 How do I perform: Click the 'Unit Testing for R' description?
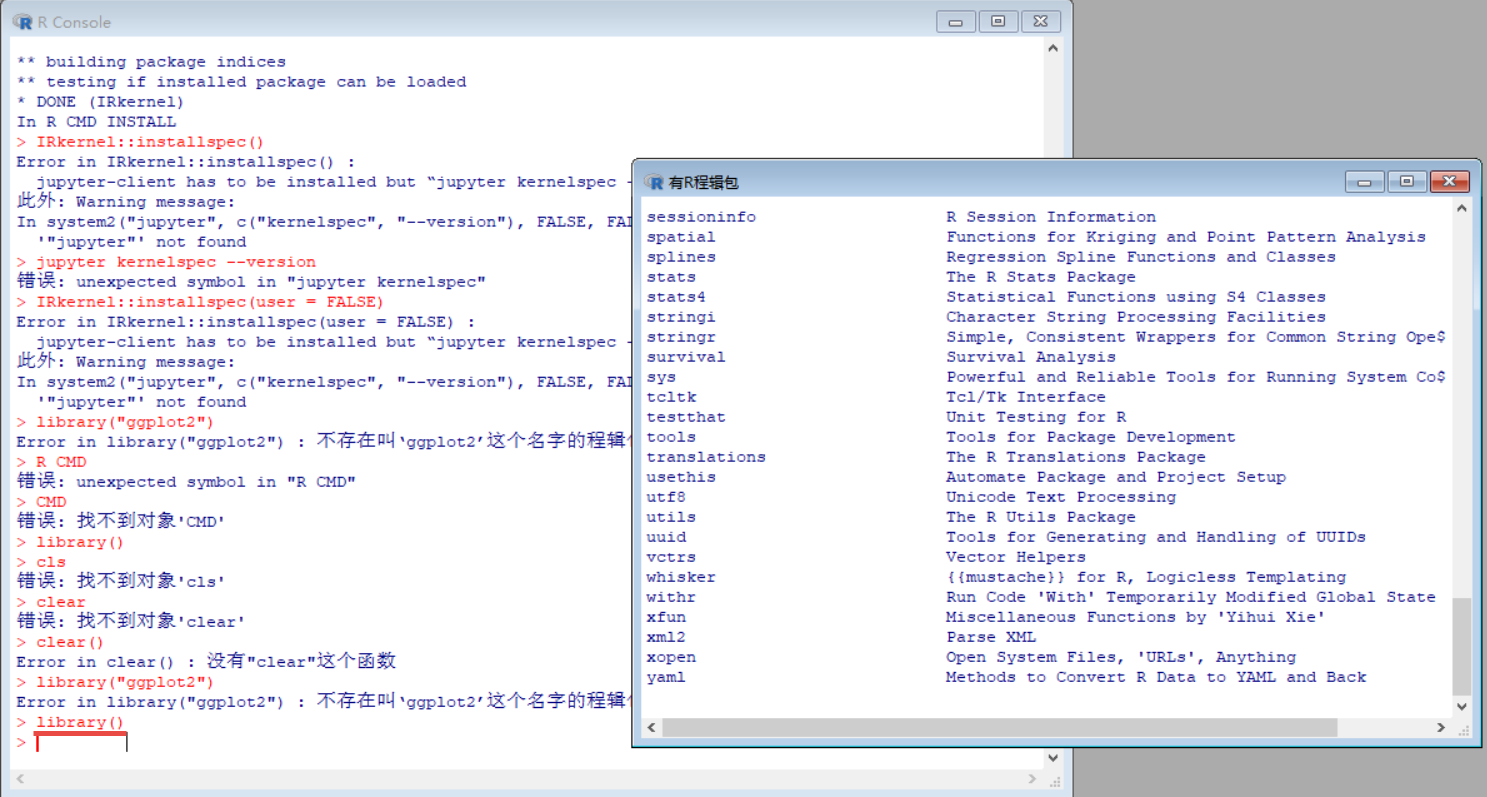(x=1036, y=417)
